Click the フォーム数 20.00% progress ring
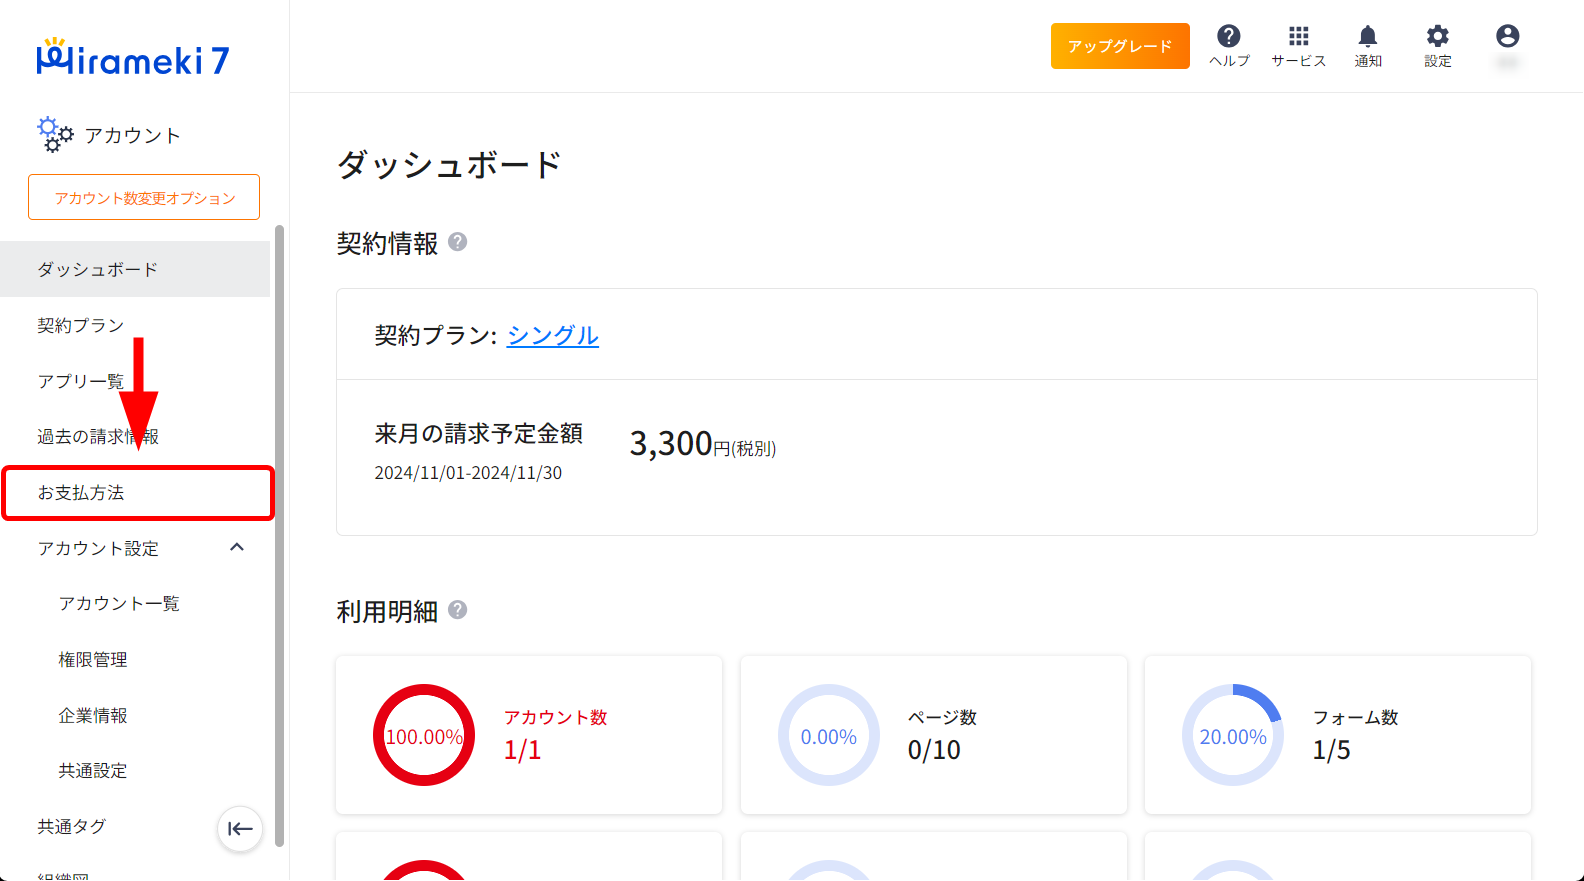The width and height of the screenshot is (1584, 881). (1233, 735)
